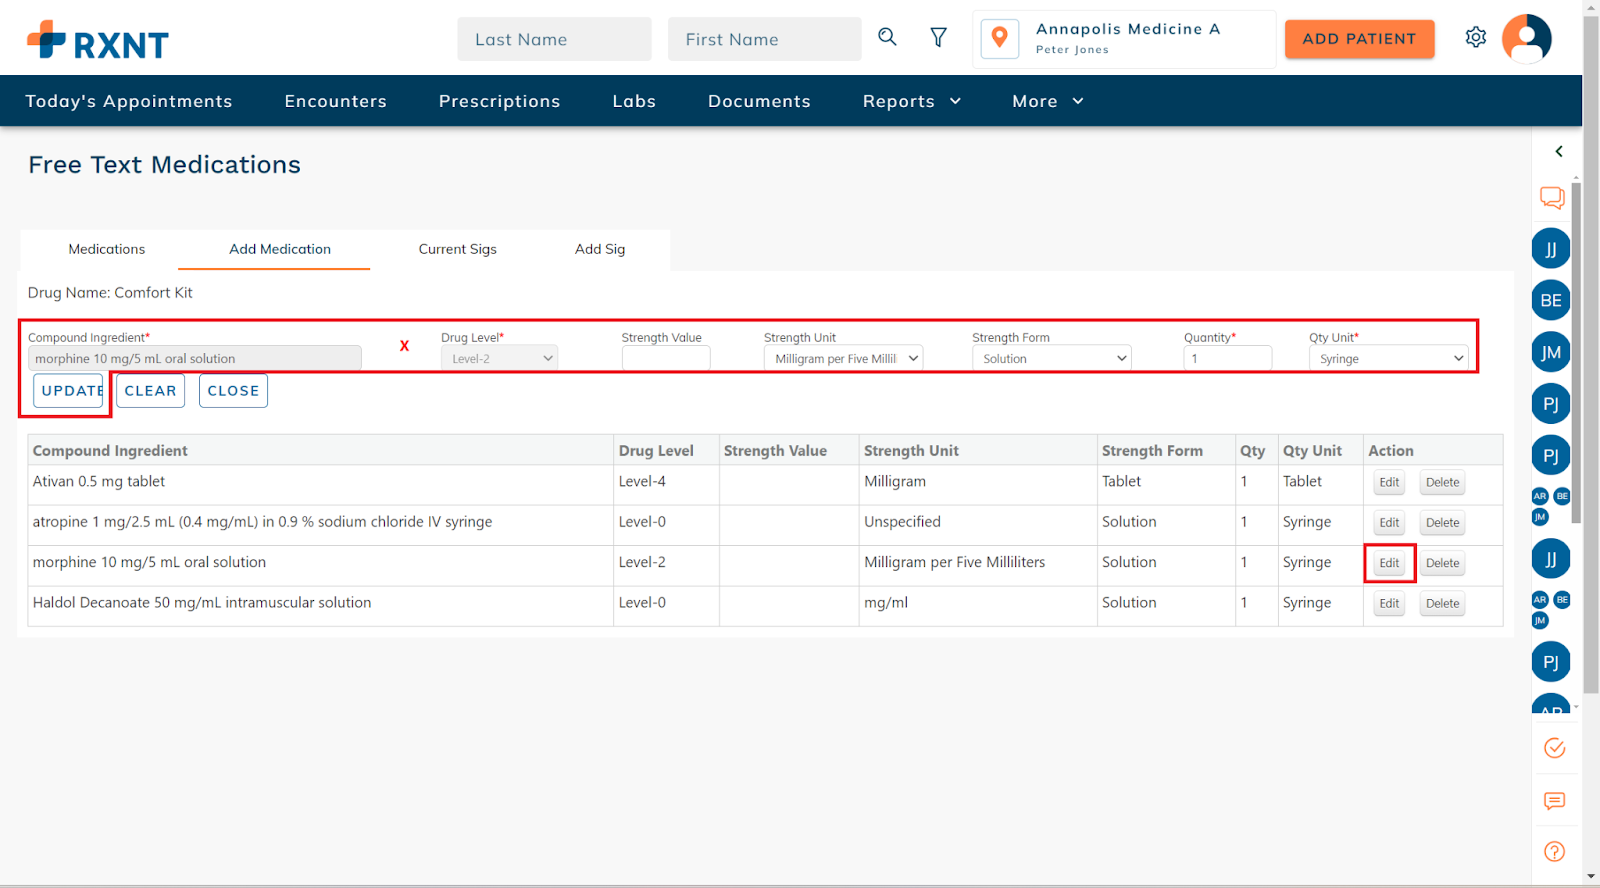The image size is (1600, 888).
Task: Open the chat bubble icon in sidebar
Action: [1552, 197]
